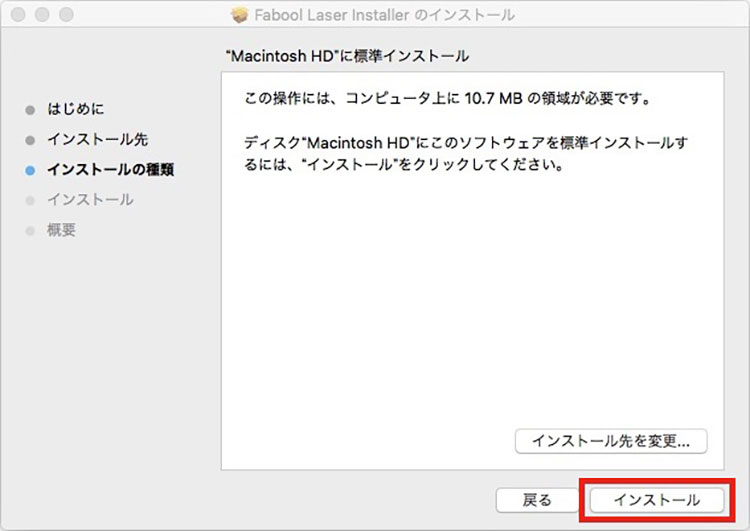Click the text mentioning 10.7 MB の領域
The image size is (750, 531).
(448, 99)
